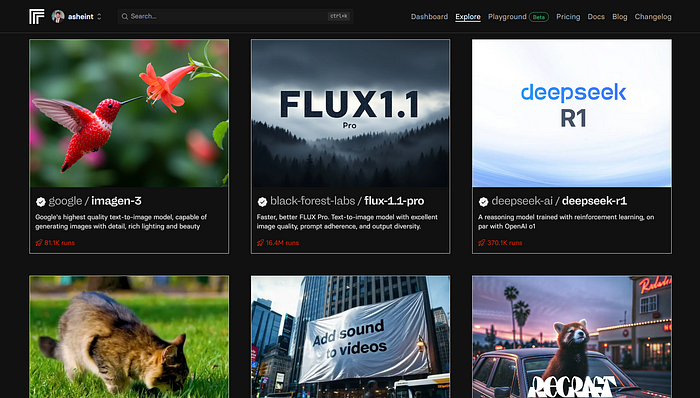The height and width of the screenshot is (398, 700).
Task: Click the Replicate logo icon
Action: (x=37, y=17)
